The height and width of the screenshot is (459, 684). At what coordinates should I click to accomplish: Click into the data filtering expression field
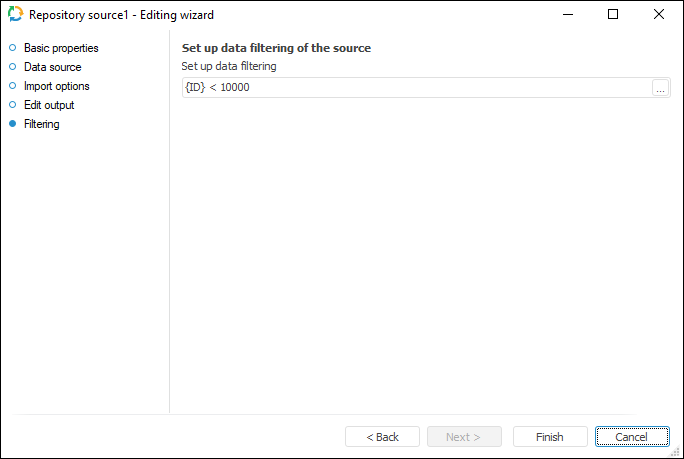415,88
